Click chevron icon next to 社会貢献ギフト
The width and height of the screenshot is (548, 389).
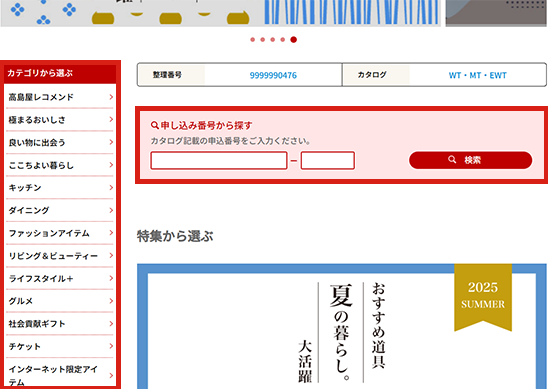(111, 323)
